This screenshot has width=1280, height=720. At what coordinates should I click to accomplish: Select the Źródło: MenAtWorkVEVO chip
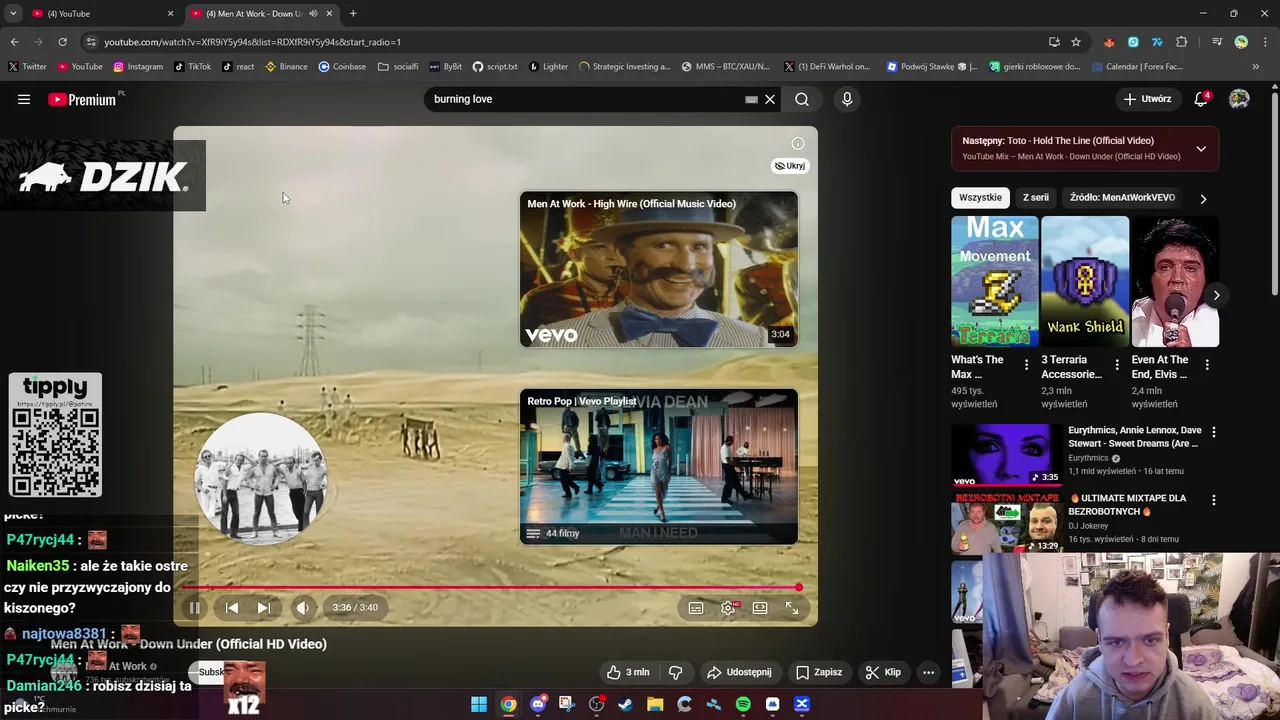tap(1122, 197)
